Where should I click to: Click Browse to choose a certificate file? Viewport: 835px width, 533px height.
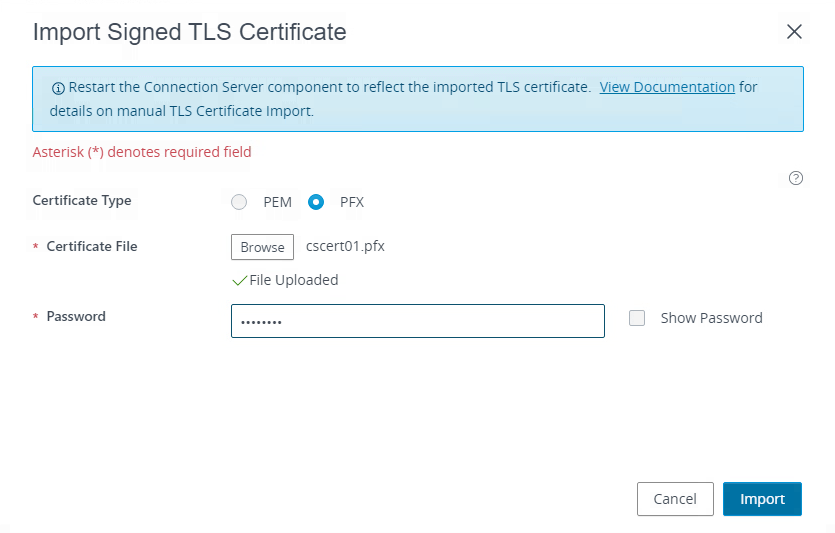(x=263, y=247)
